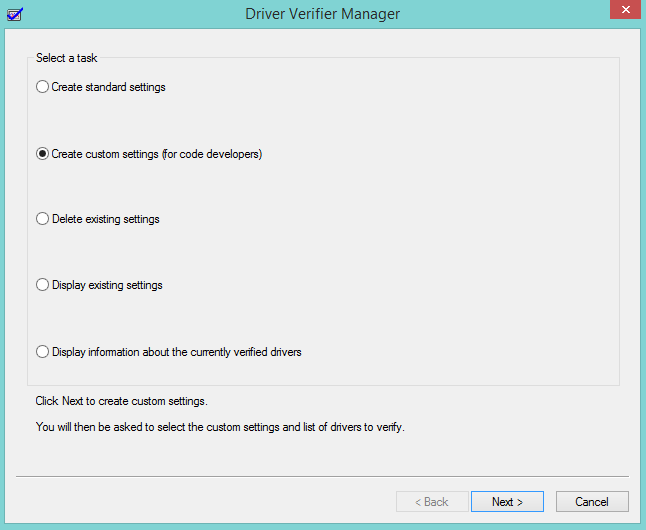The width and height of the screenshot is (646, 530).
Task: Click the '(for code developers)' label text
Action: tap(211, 155)
